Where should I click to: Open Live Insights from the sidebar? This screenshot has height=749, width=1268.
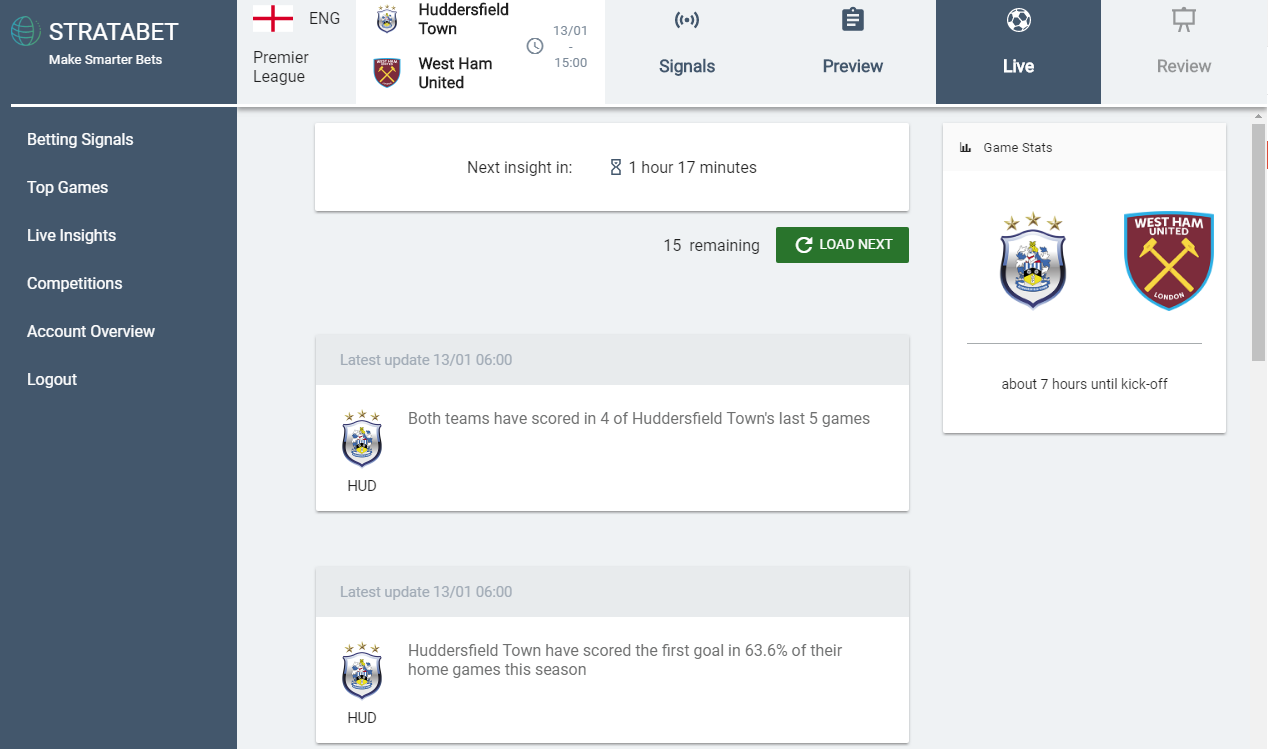point(71,236)
